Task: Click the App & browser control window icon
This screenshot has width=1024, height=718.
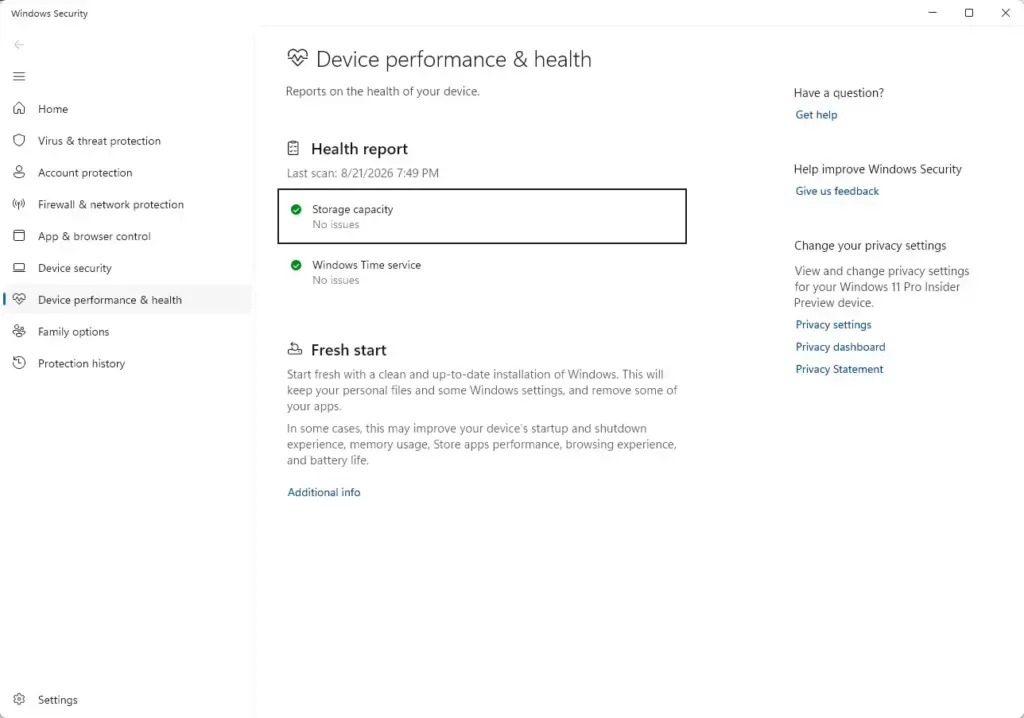Action: tap(19, 236)
